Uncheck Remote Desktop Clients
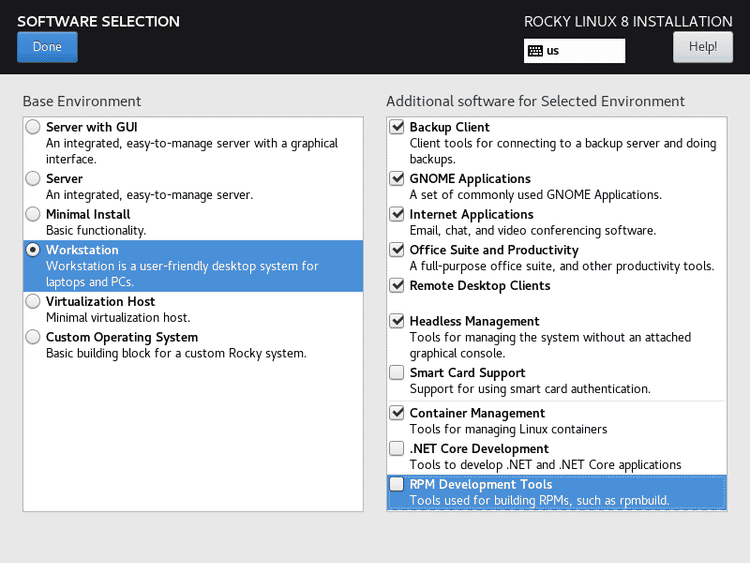Image resolution: width=750 pixels, height=563 pixels. tap(397, 286)
